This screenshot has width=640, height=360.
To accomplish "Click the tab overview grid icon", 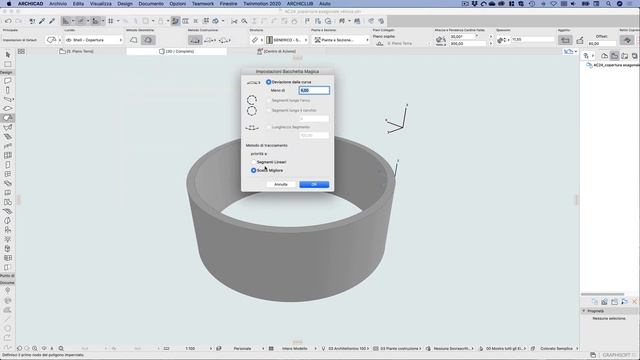I will (x=21, y=51).
